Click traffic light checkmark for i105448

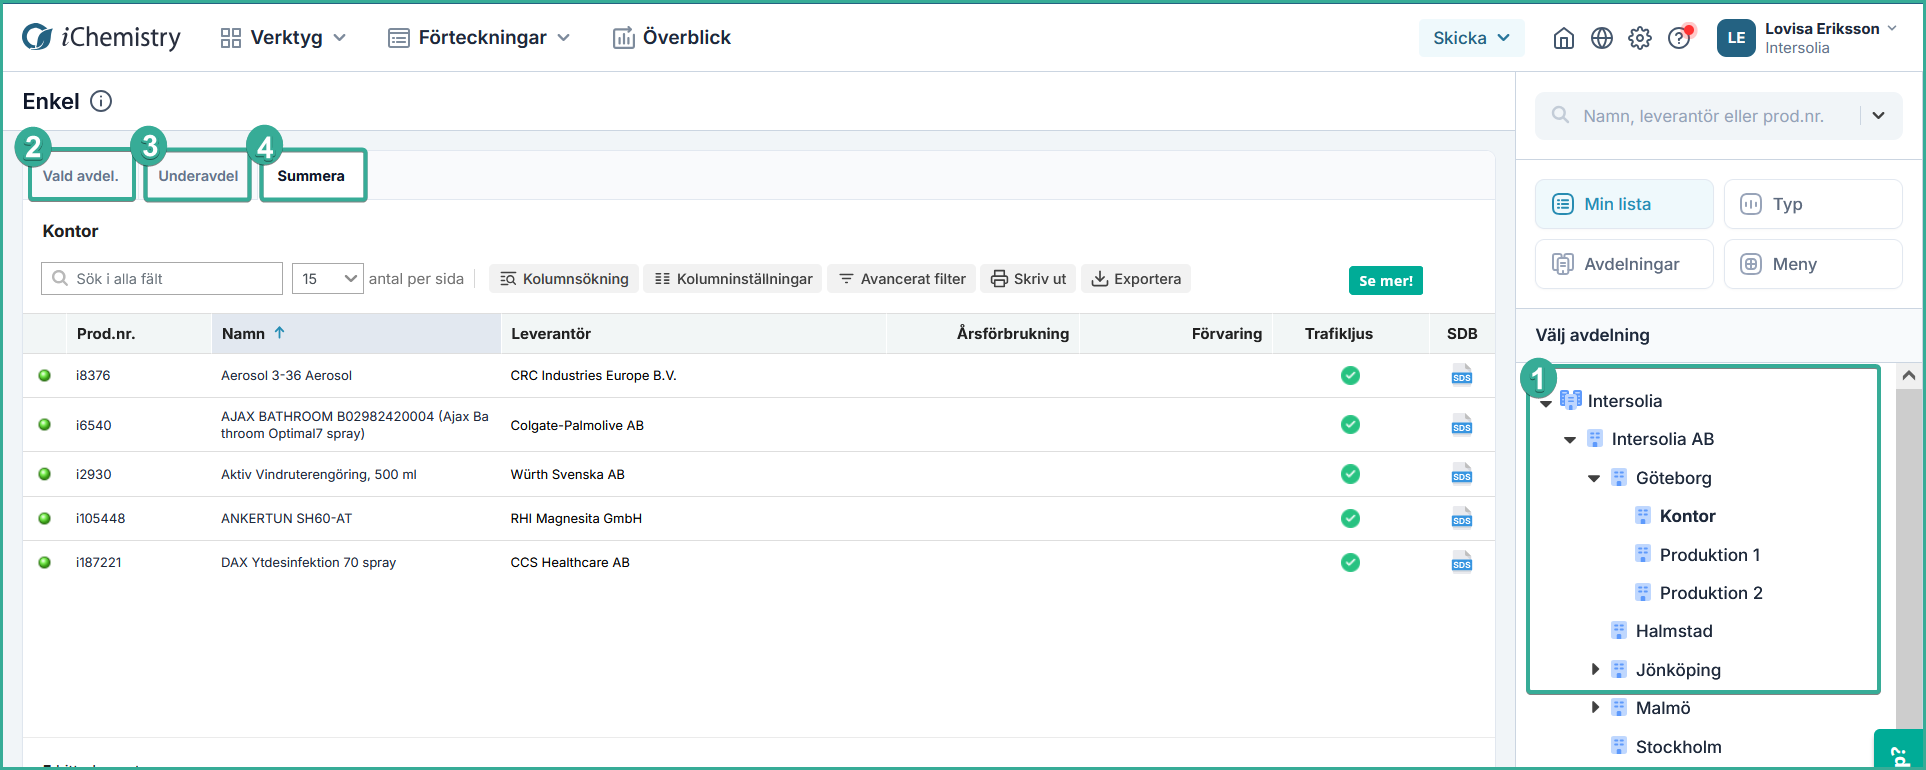[1350, 518]
